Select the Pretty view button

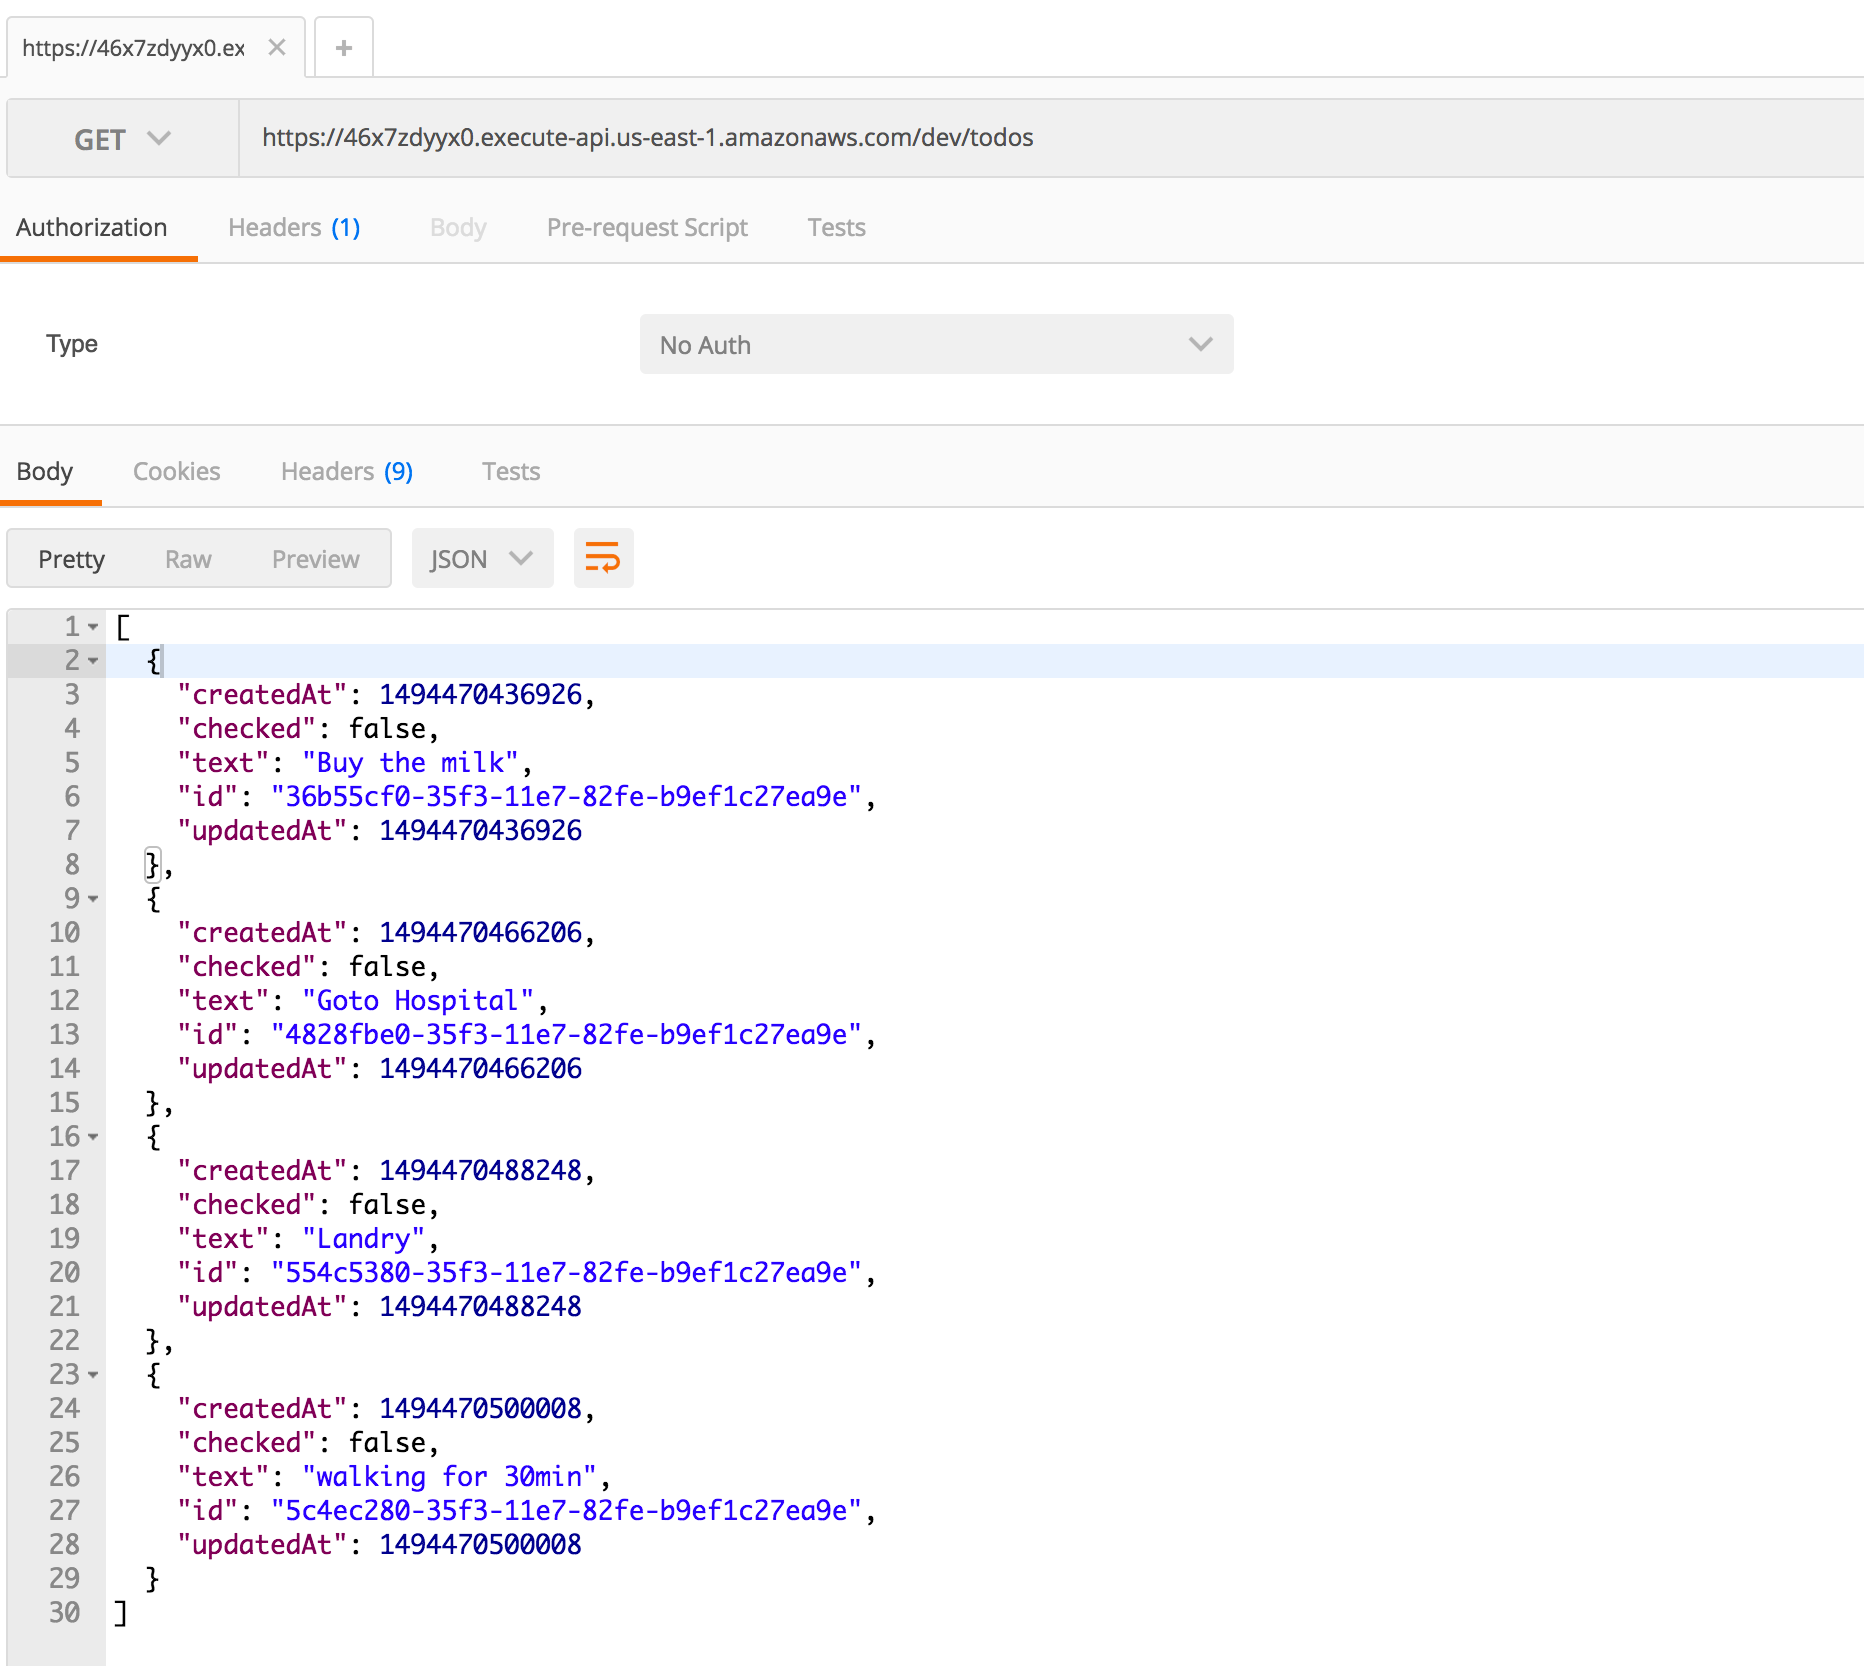[71, 559]
